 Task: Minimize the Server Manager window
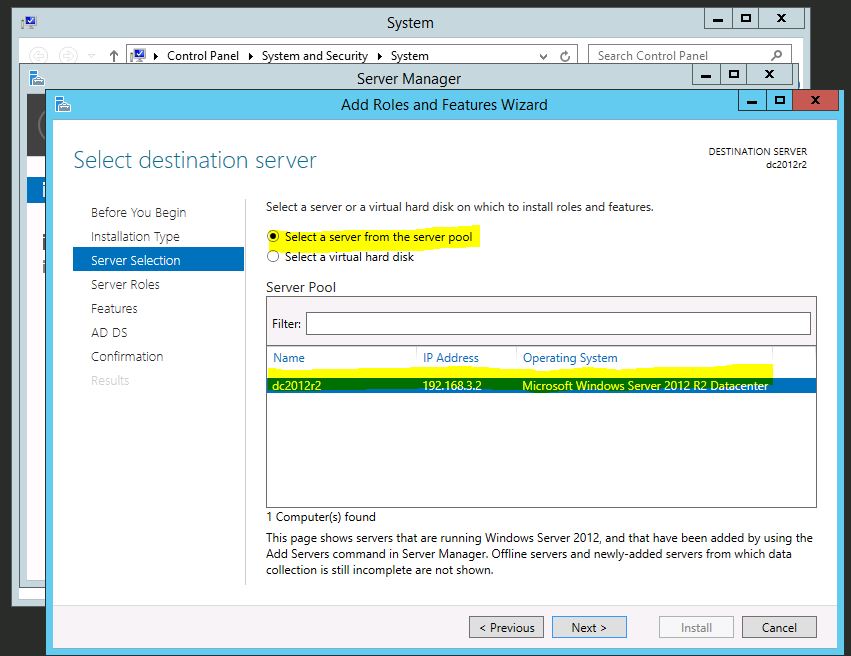pyautogui.click(x=706, y=75)
